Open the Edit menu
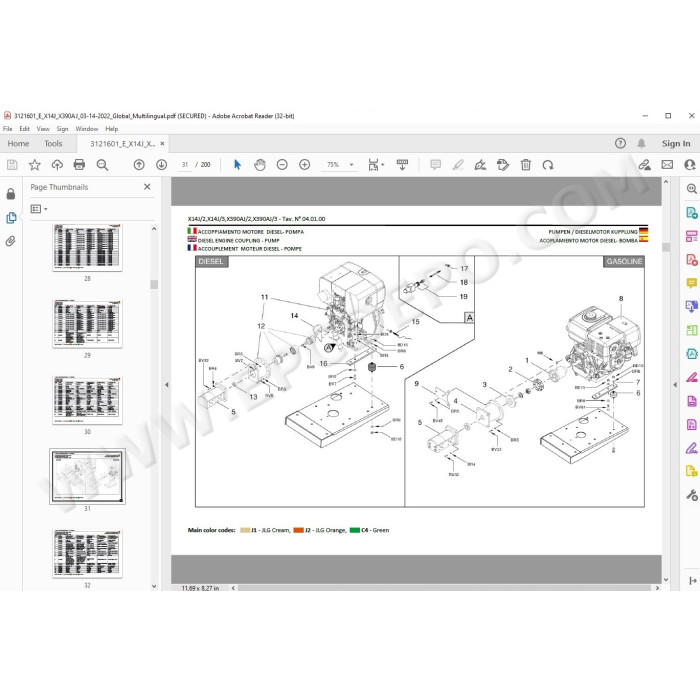The image size is (700, 700). click(x=25, y=129)
